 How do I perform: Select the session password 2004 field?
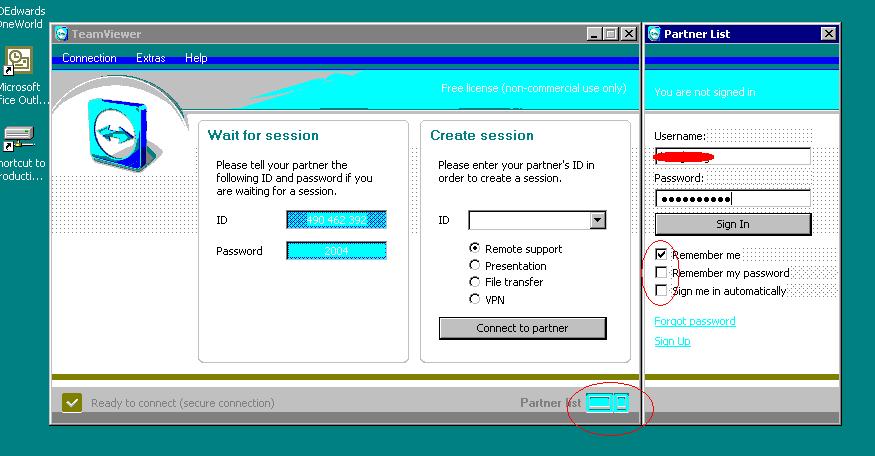pos(336,251)
